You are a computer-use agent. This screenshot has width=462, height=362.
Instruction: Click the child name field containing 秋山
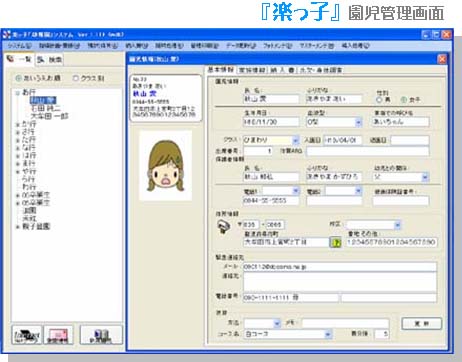point(271,99)
